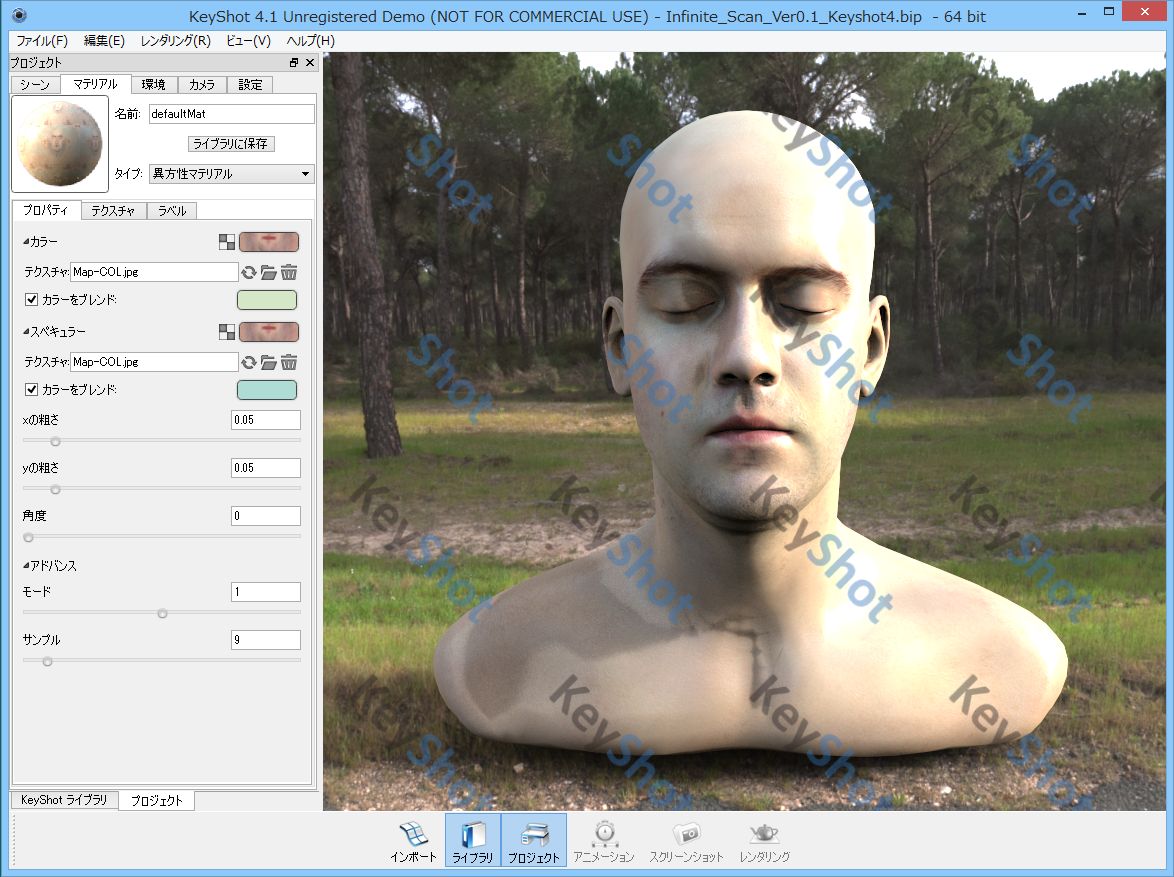
Task: Maximize the KeyShot window
Action: click(1109, 12)
